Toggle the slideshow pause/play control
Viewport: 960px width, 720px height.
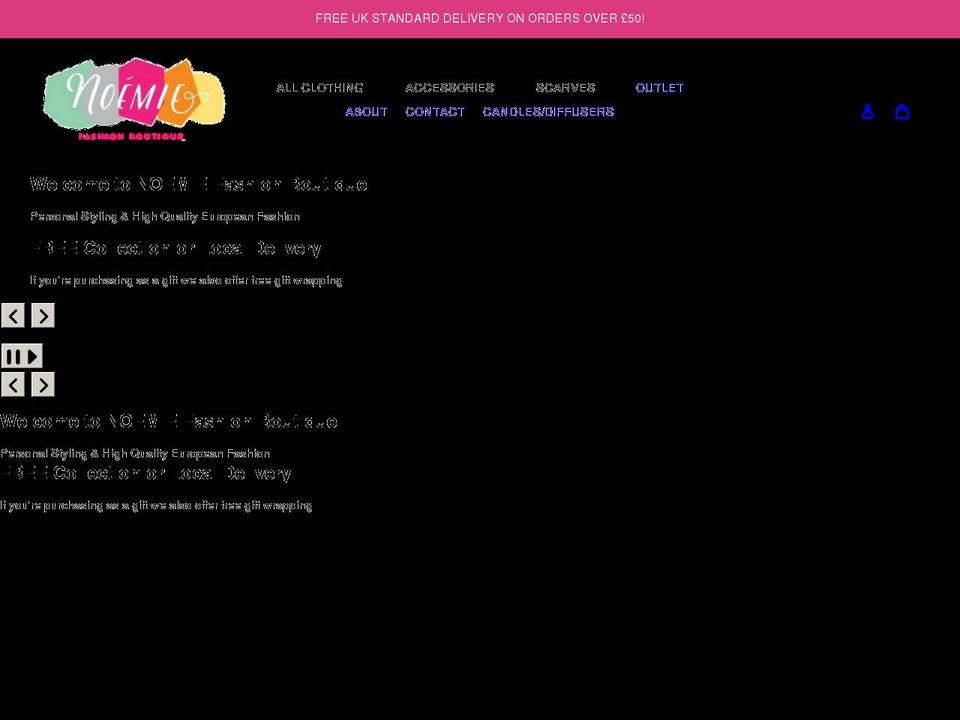click(x=22, y=355)
